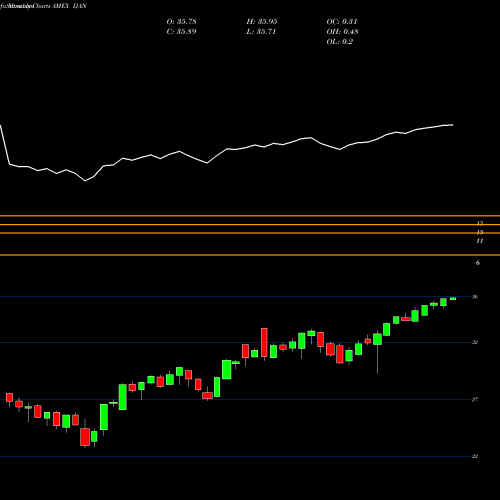
Task: Click the 15 indicator axis label
Action: point(480,223)
